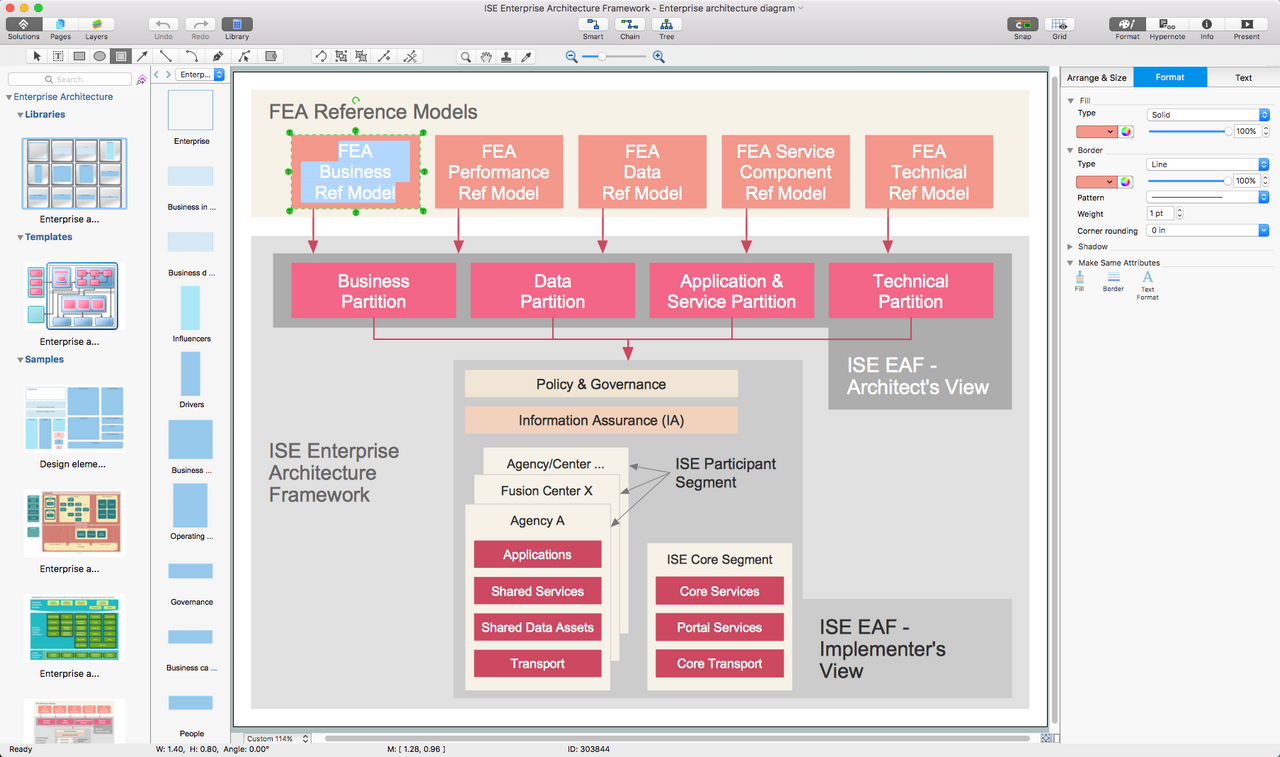Click the Undo button
The image size is (1280, 757).
pos(163,22)
